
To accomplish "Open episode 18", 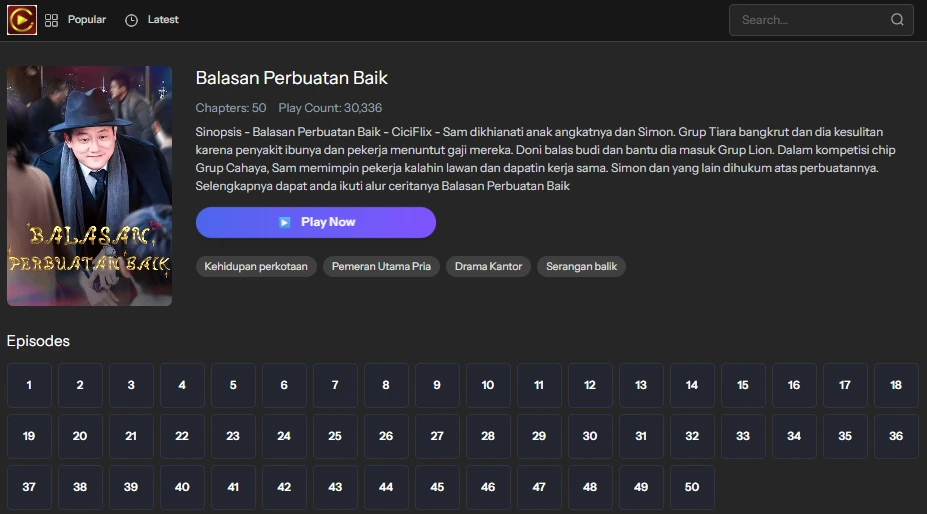I will pos(896,385).
